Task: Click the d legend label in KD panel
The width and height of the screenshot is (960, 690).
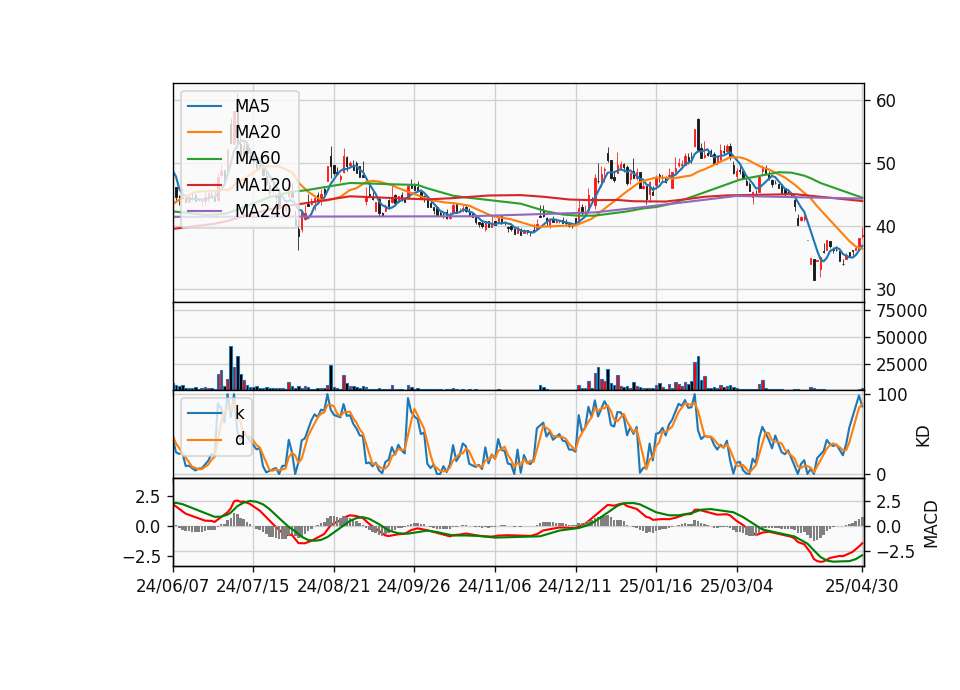Action: 240,439
